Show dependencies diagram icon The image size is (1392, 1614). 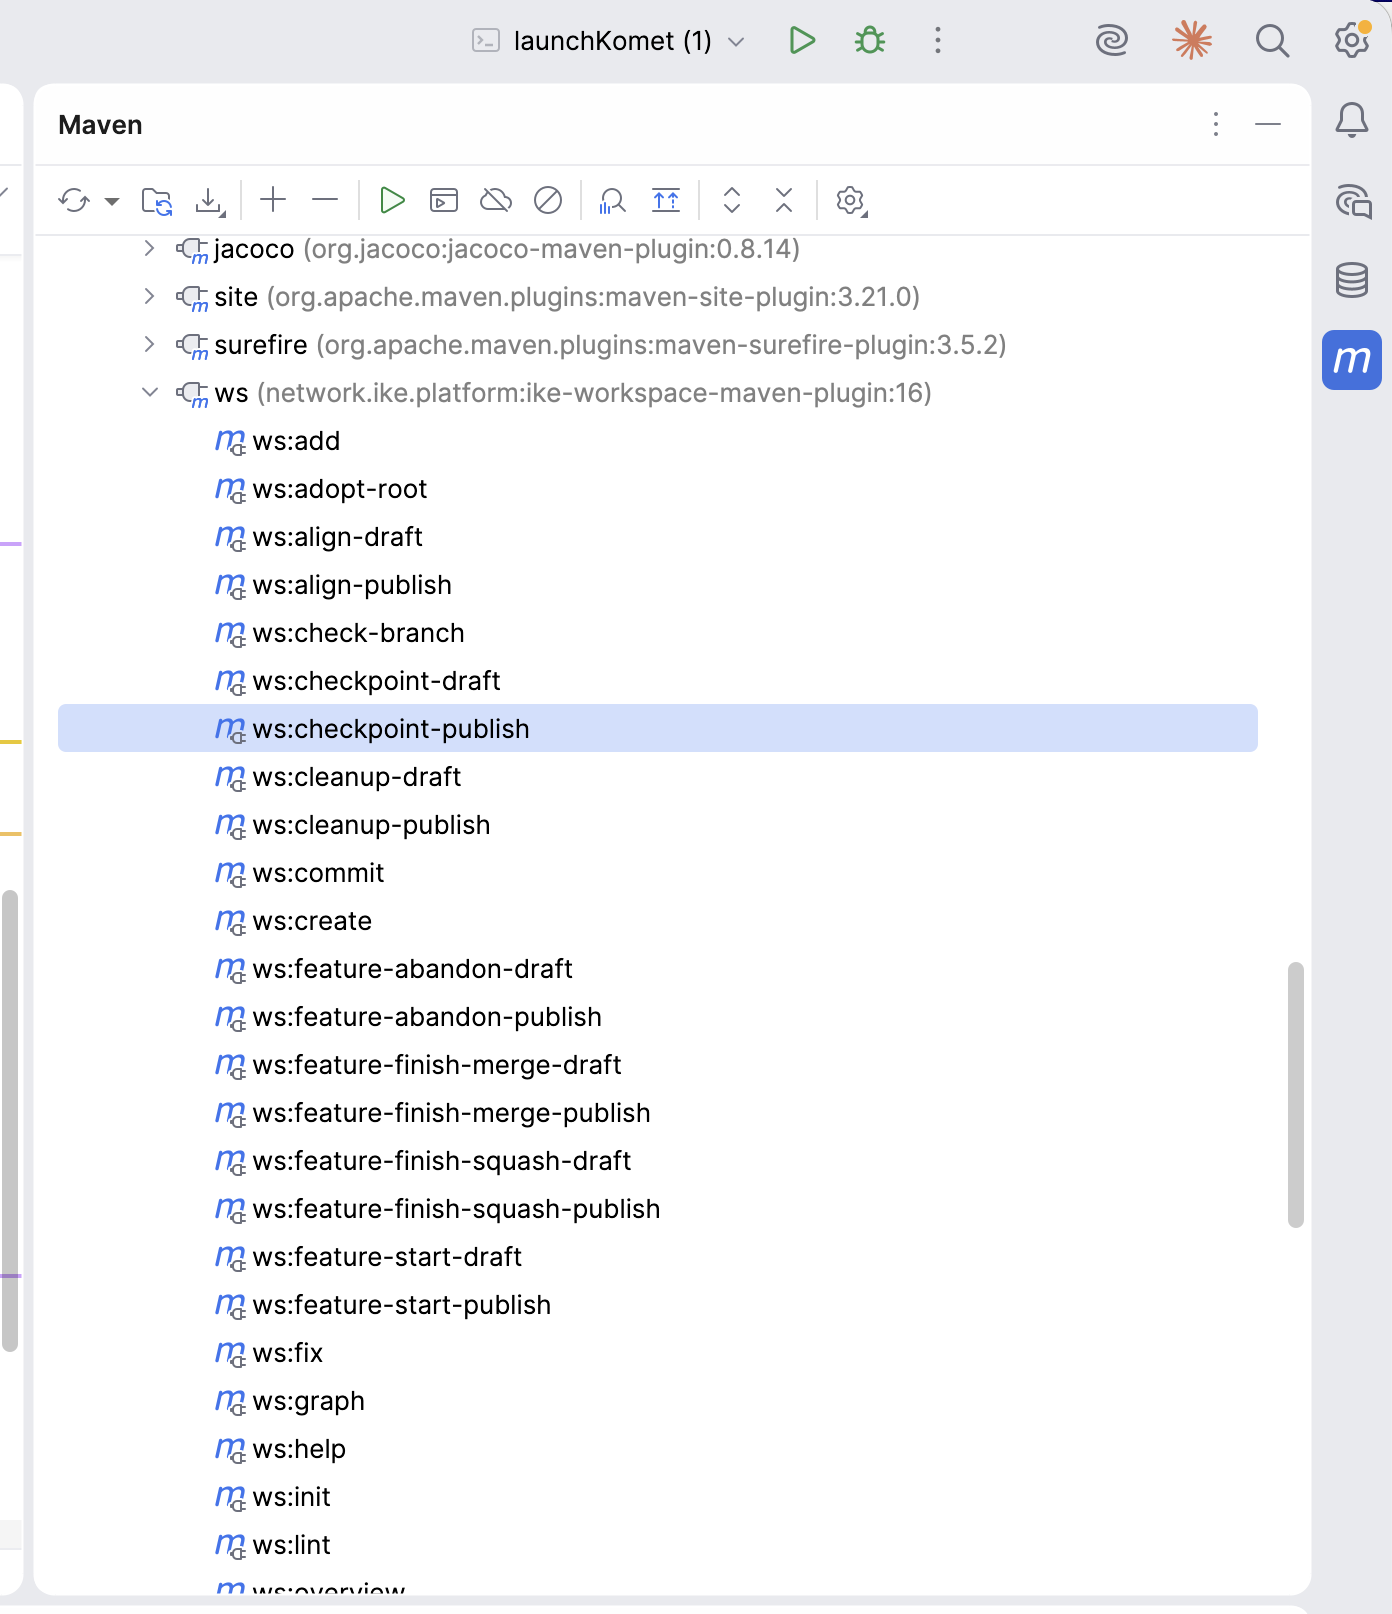pos(666,200)
